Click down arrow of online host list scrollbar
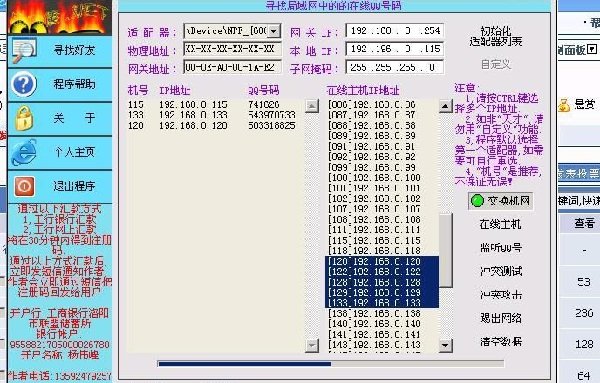The image size is (600, 383). 445,346
